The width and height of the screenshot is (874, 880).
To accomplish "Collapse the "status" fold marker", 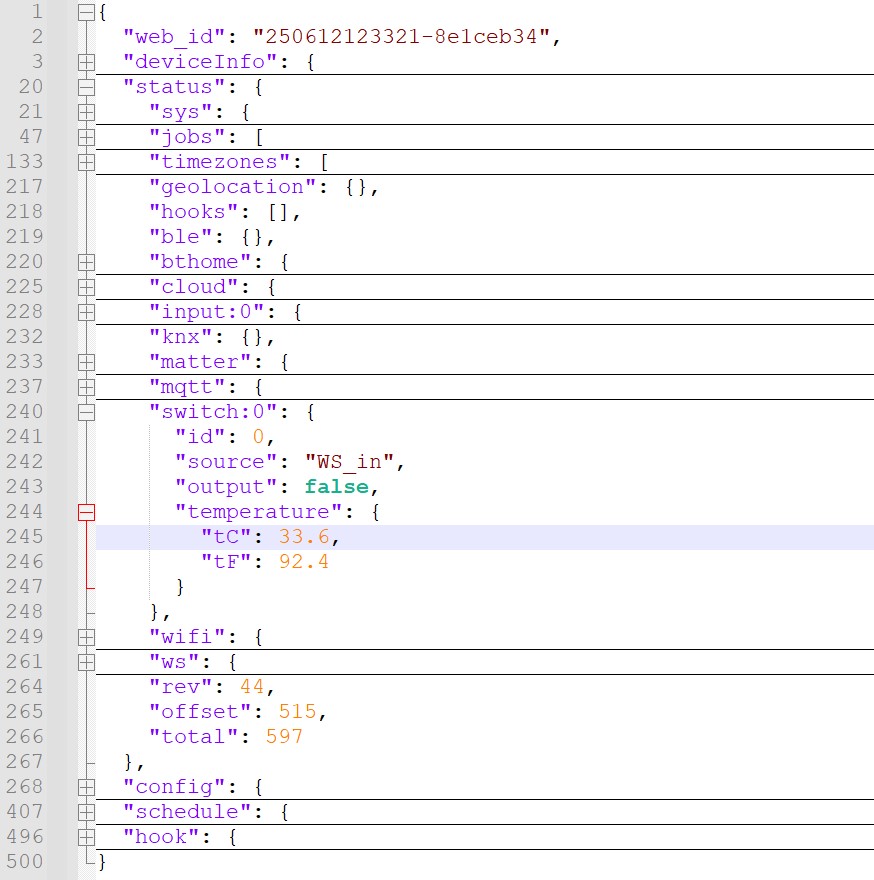I will [x=86, y=88].
